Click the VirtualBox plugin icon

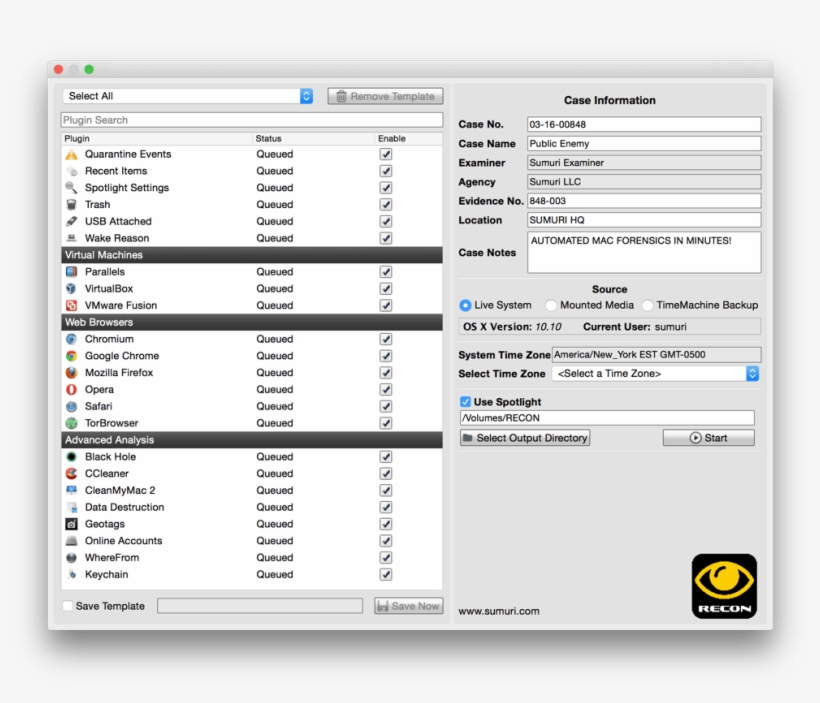[72, 289]
